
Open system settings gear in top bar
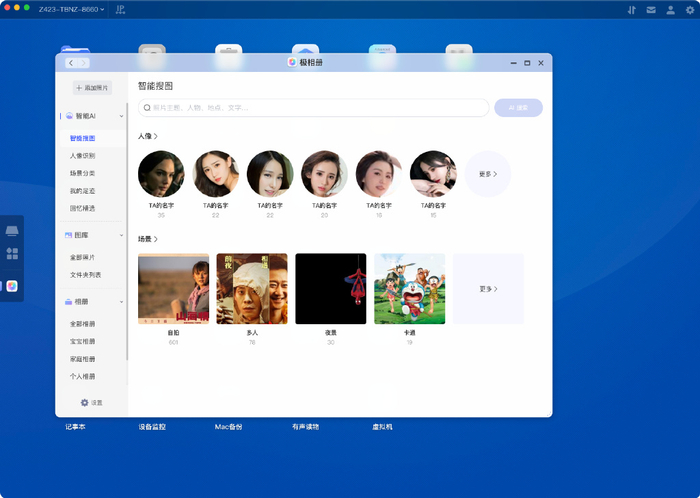coord(690,10)
